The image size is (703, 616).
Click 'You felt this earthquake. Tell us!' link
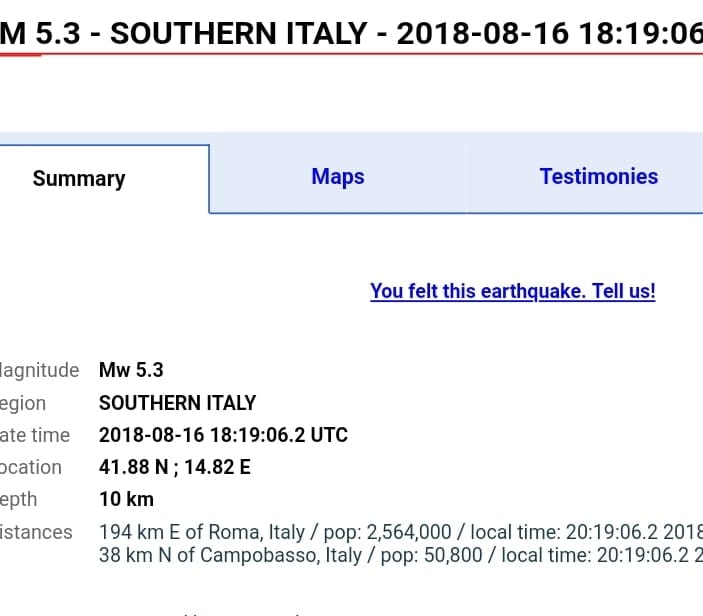512,291
